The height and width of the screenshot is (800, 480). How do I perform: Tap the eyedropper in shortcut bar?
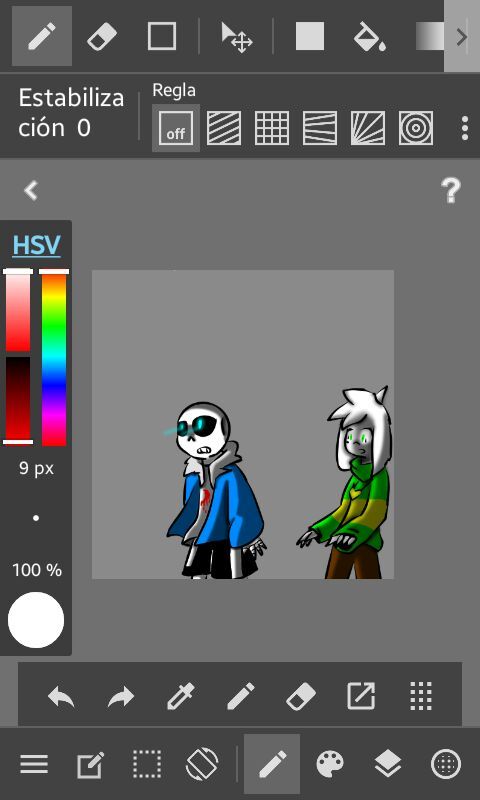click(x=181, y=696)
